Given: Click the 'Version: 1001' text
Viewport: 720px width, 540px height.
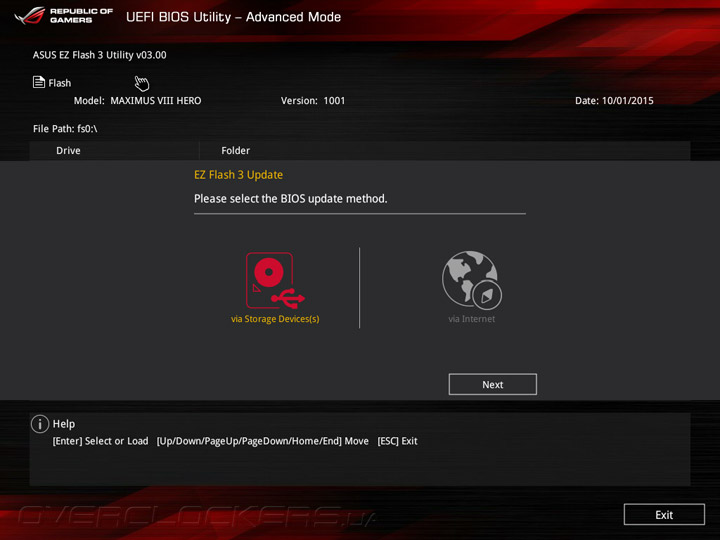Looking at the screenshot, I should (x=313, y=101).
